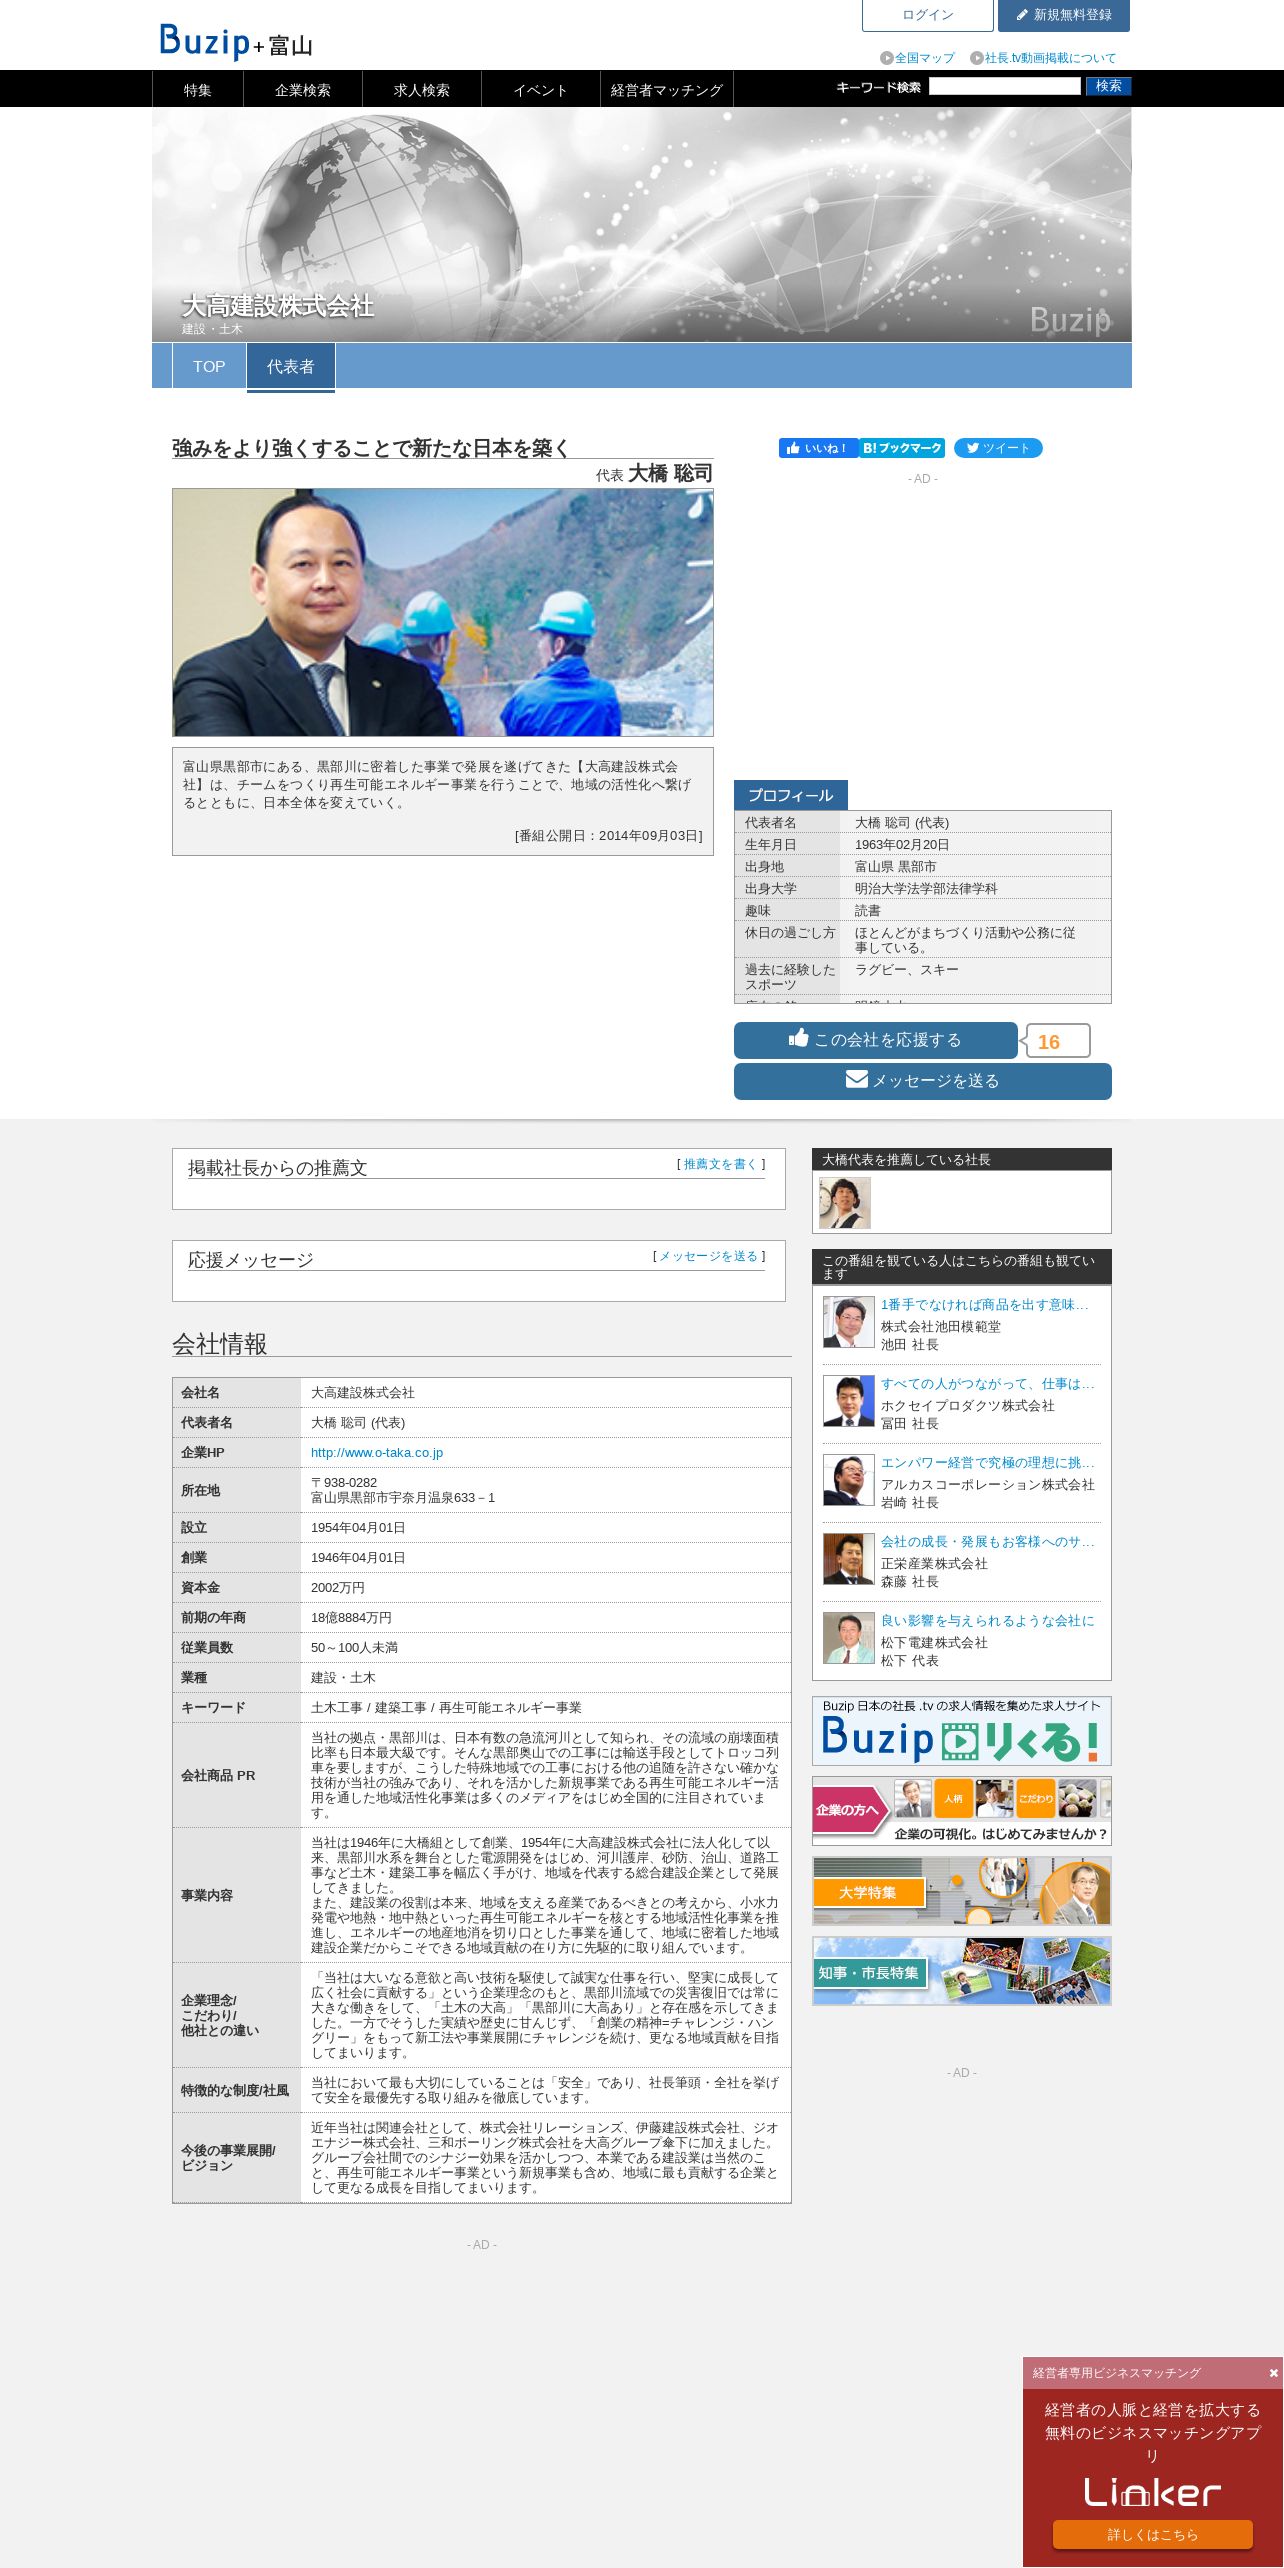Open すべての人がつながって、仕事は… link

pos(988,1383)
